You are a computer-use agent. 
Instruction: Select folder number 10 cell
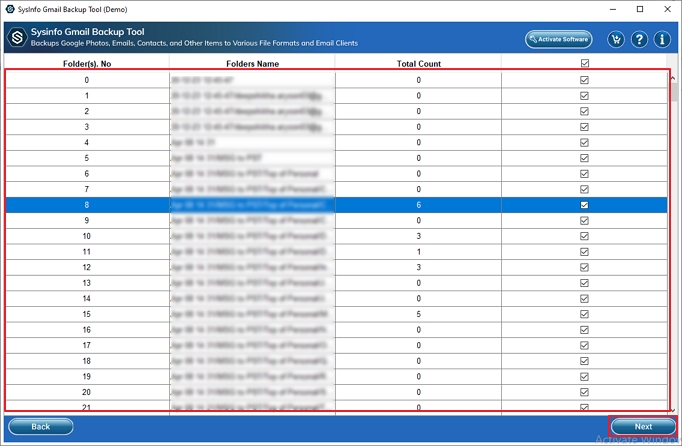(87, 236)
